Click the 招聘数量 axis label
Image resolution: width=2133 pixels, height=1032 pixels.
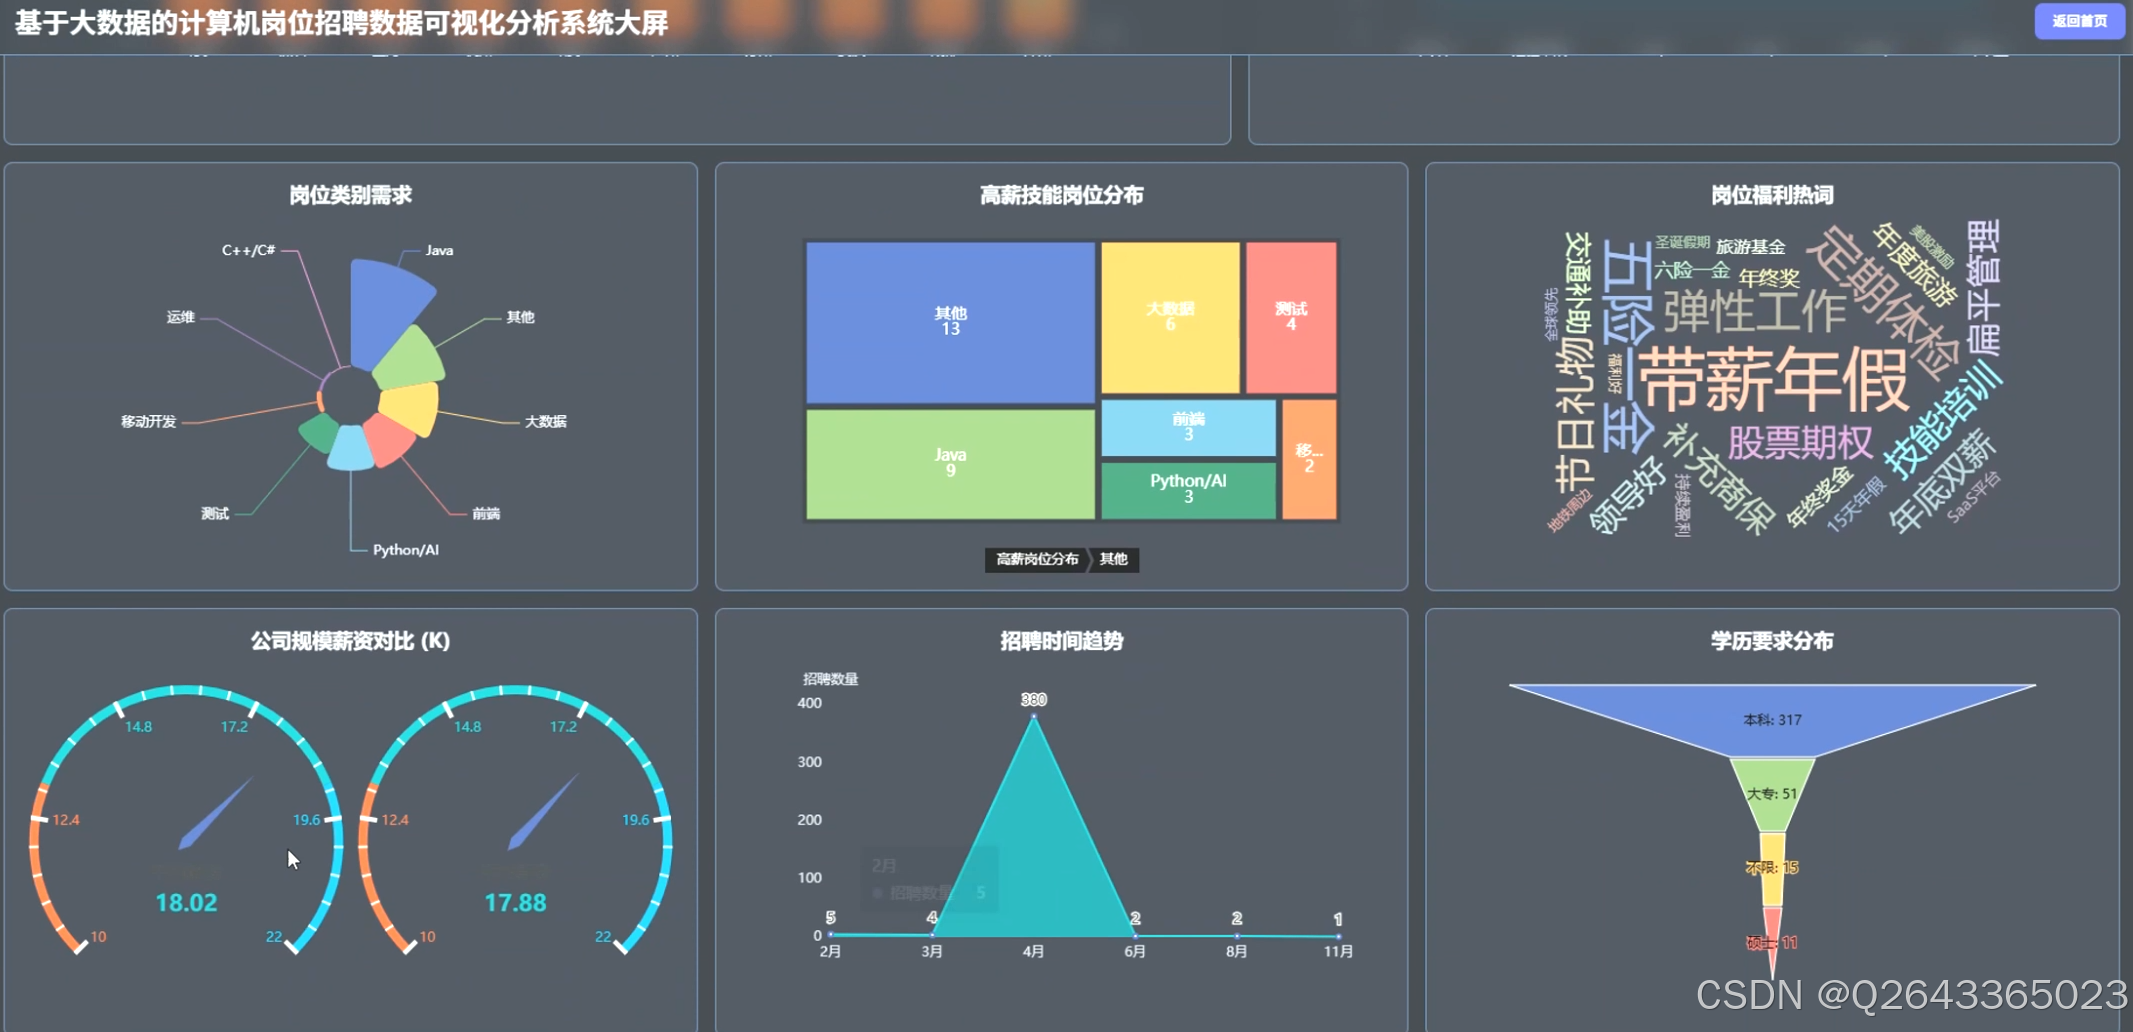[x=831, y=679]
